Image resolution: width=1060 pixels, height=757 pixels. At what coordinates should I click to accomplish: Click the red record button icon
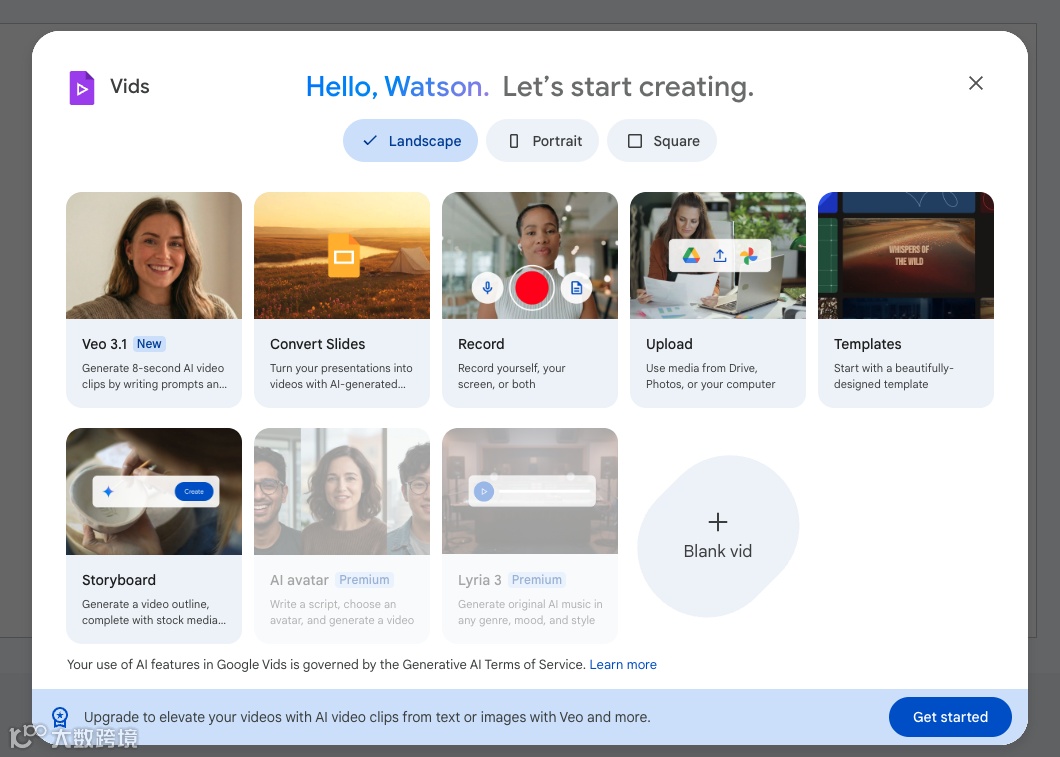coord(531,287)
